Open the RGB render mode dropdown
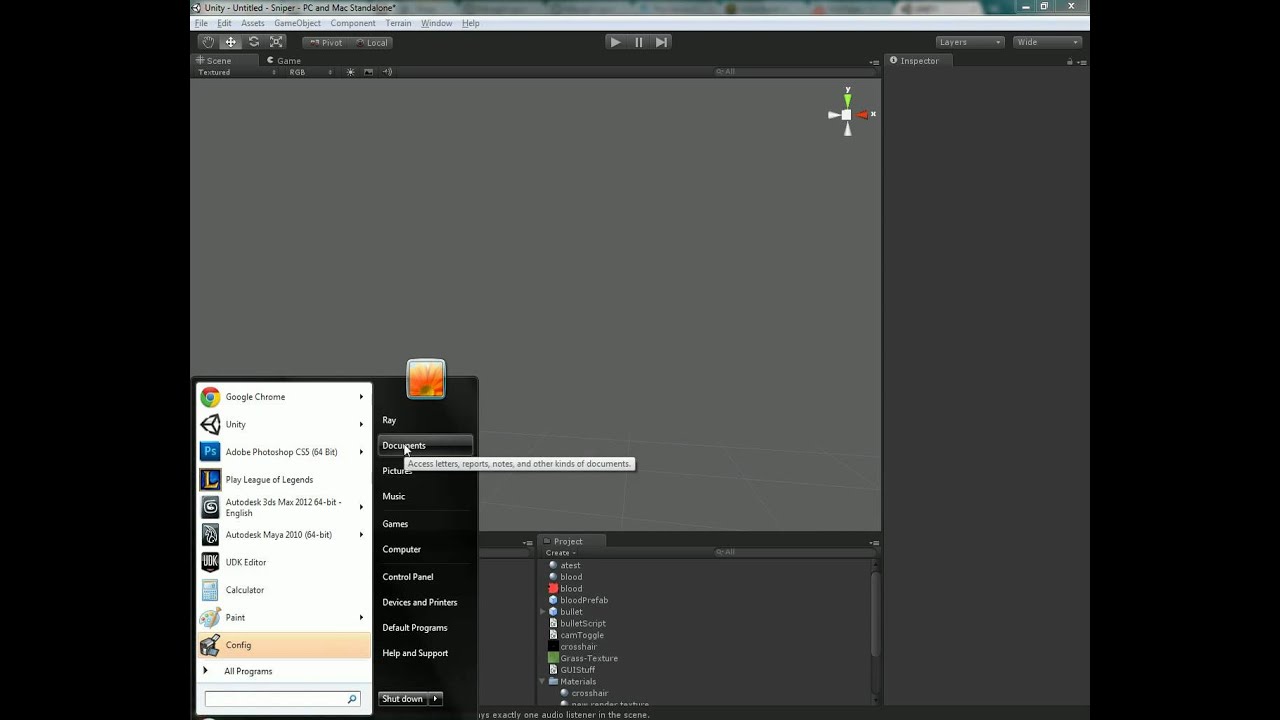Viewport: 1280px width, 720px height. click(x=311, y=72)
